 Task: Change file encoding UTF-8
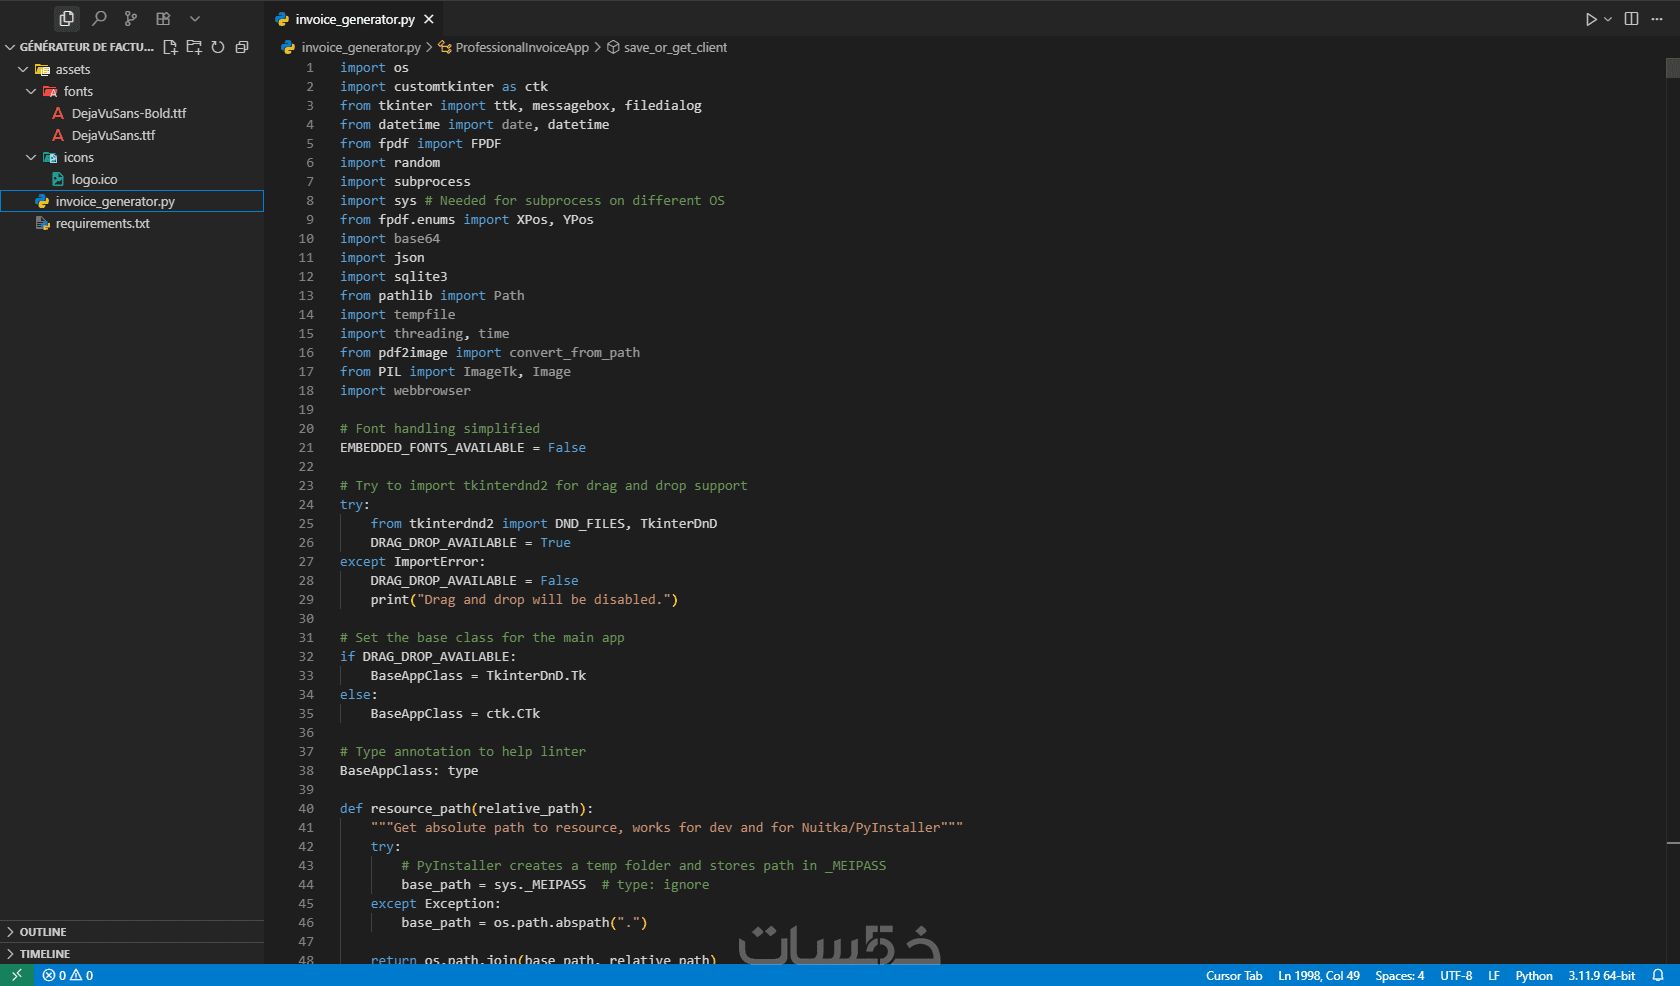pyautogui.click(x=1456, y=975)
